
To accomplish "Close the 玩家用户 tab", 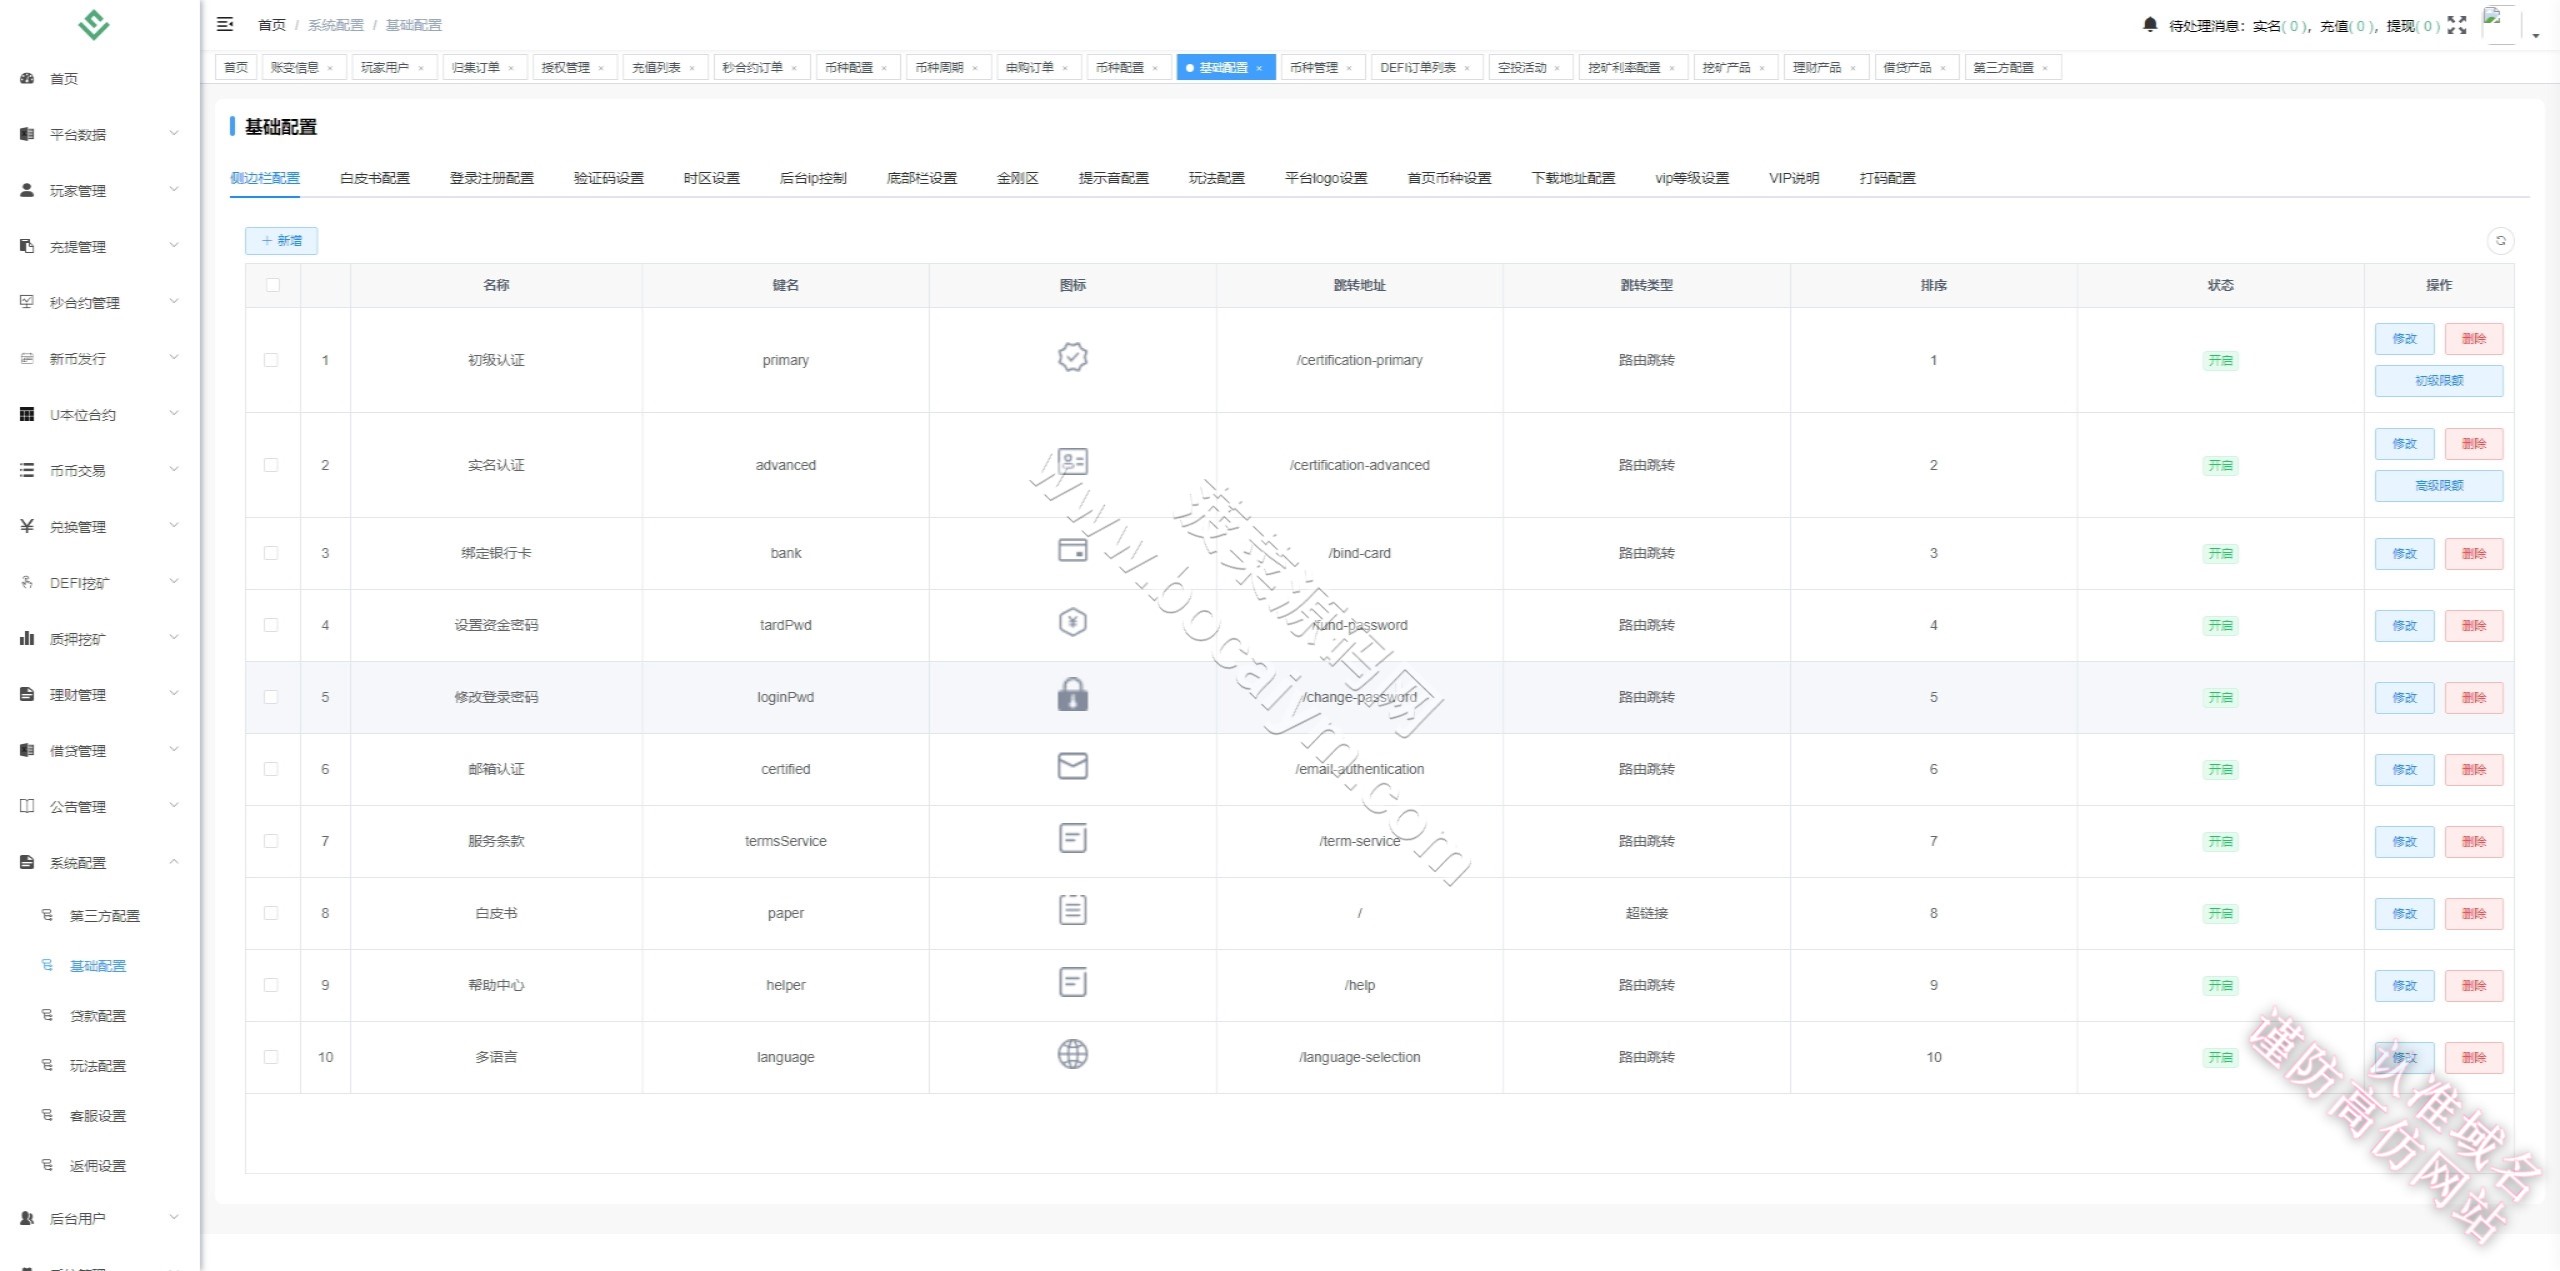I will pyautogui.click(x=421, y=68).
